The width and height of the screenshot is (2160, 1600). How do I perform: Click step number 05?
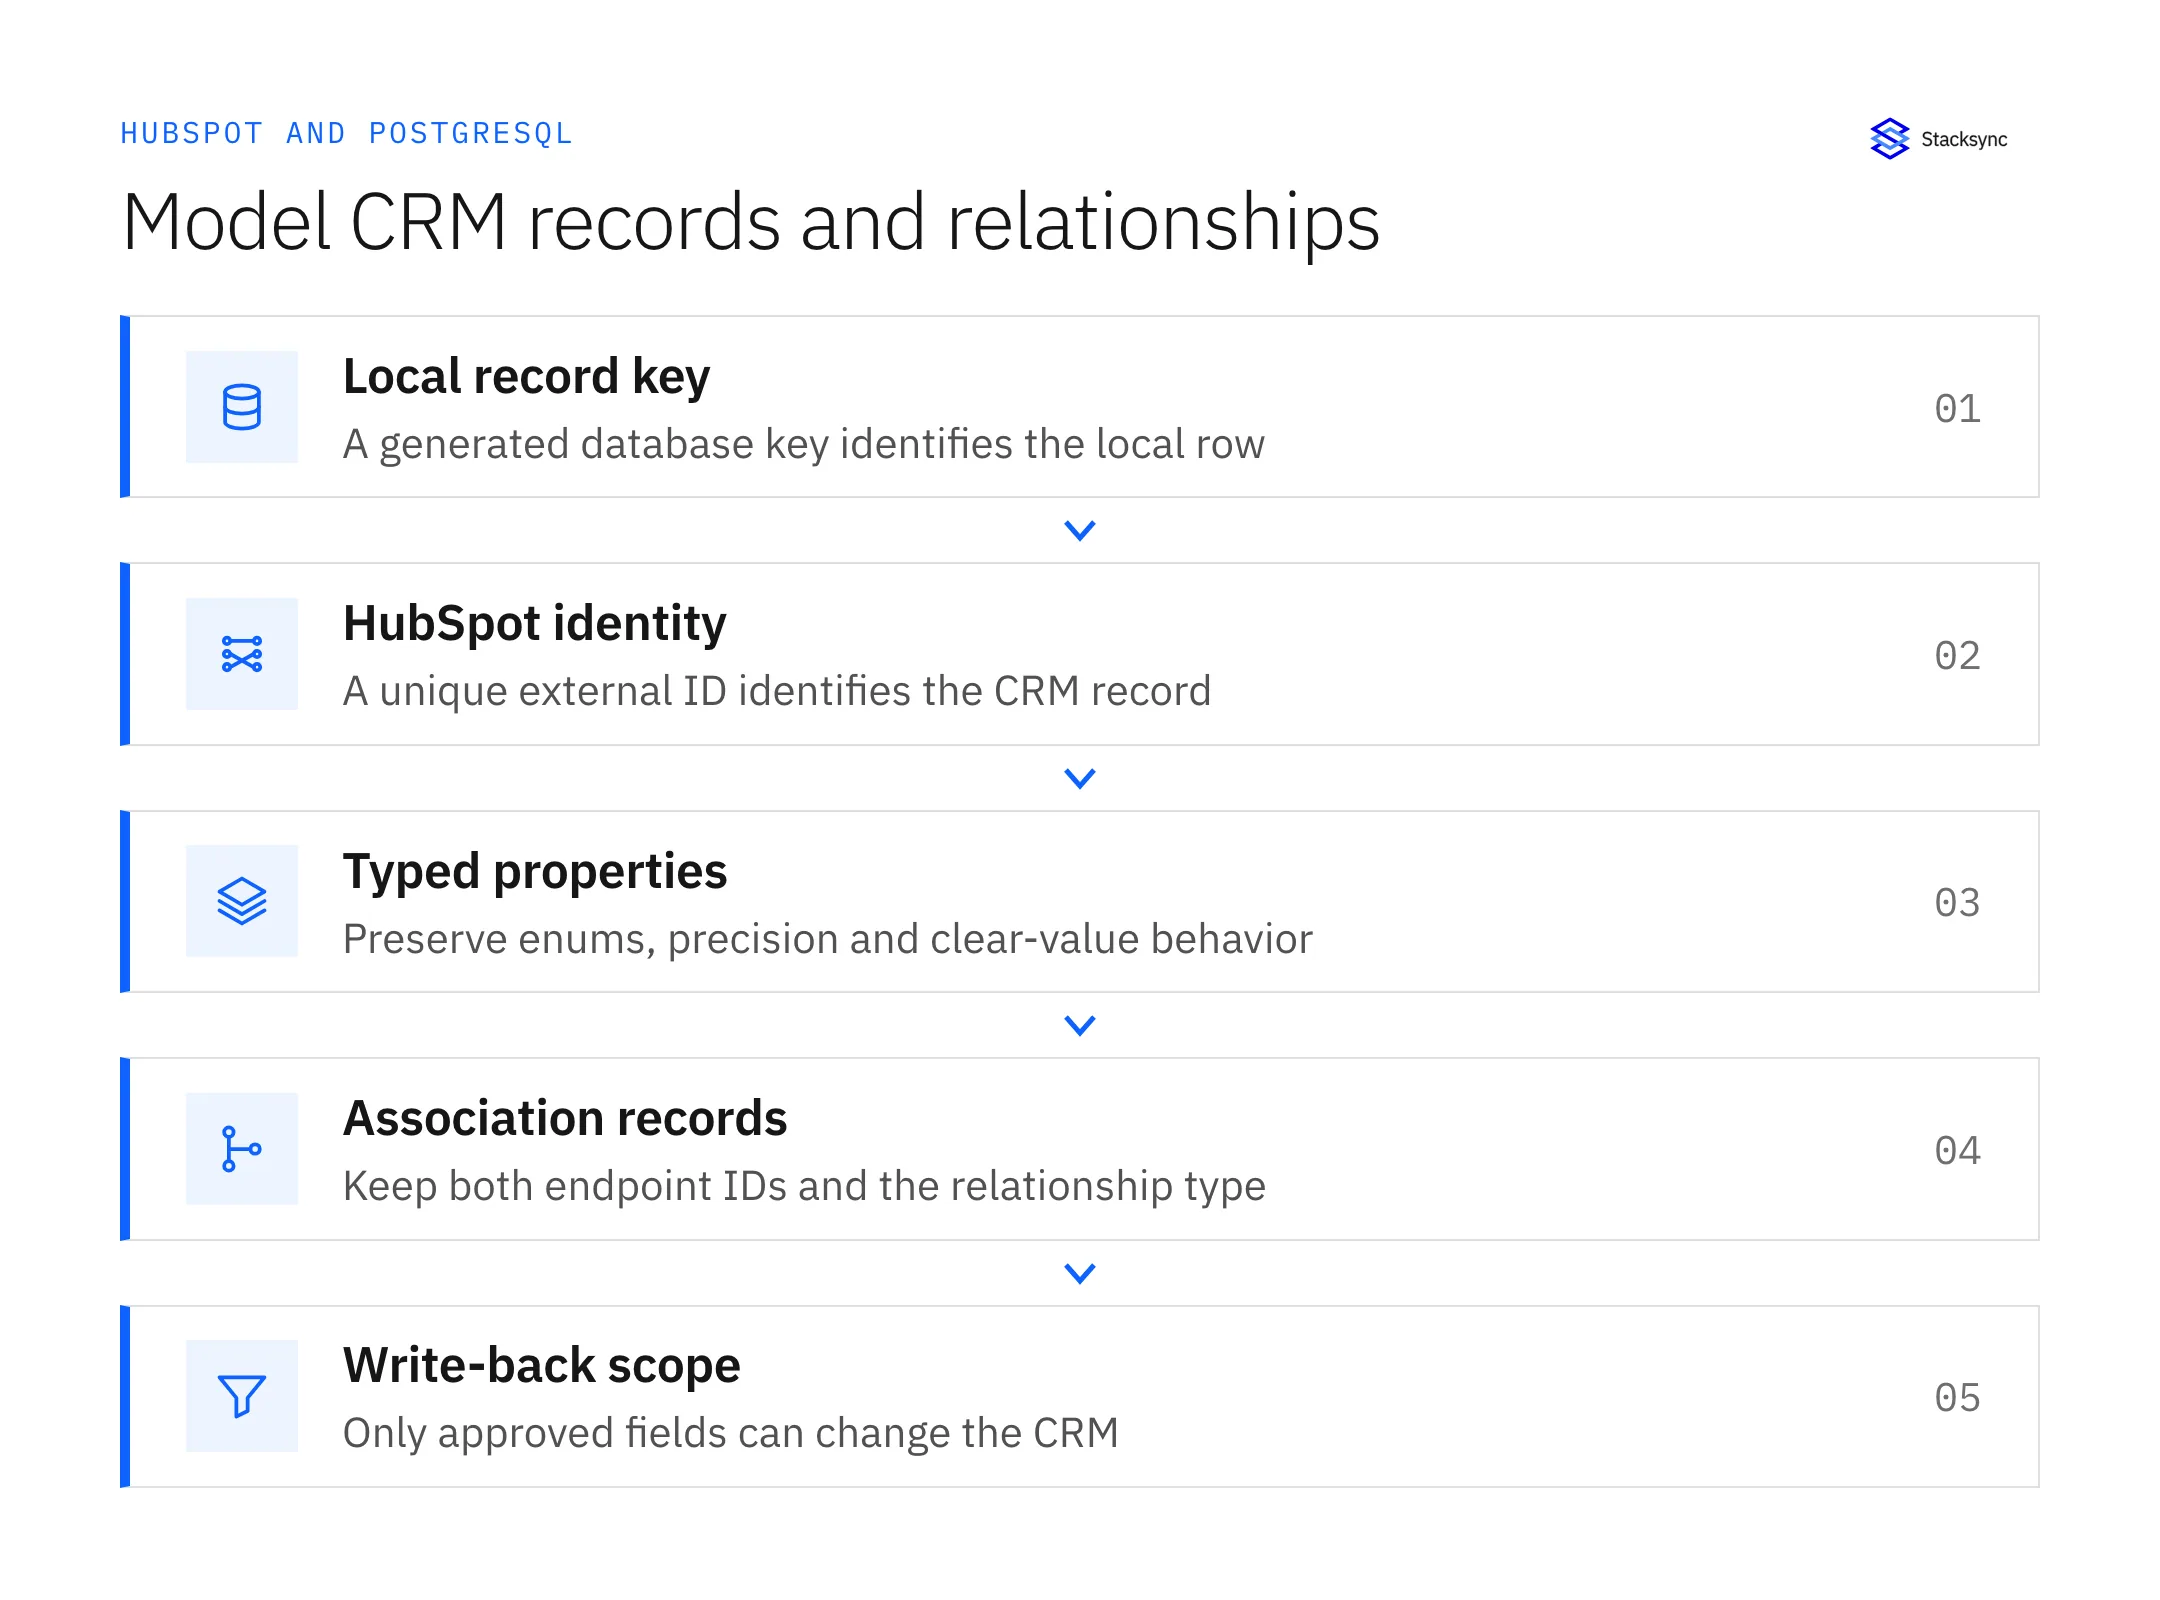tap(1957, 1397)
